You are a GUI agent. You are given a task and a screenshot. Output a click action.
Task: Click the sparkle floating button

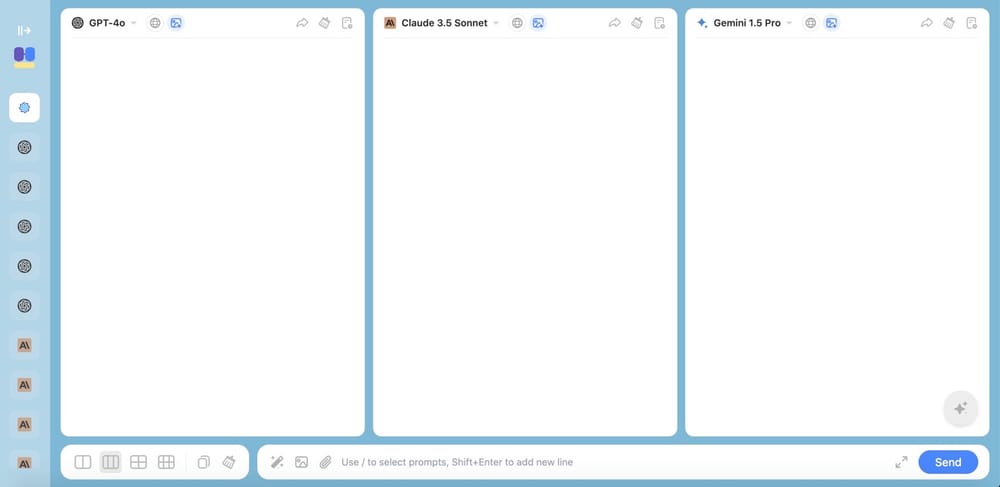(x=960, y=408)
